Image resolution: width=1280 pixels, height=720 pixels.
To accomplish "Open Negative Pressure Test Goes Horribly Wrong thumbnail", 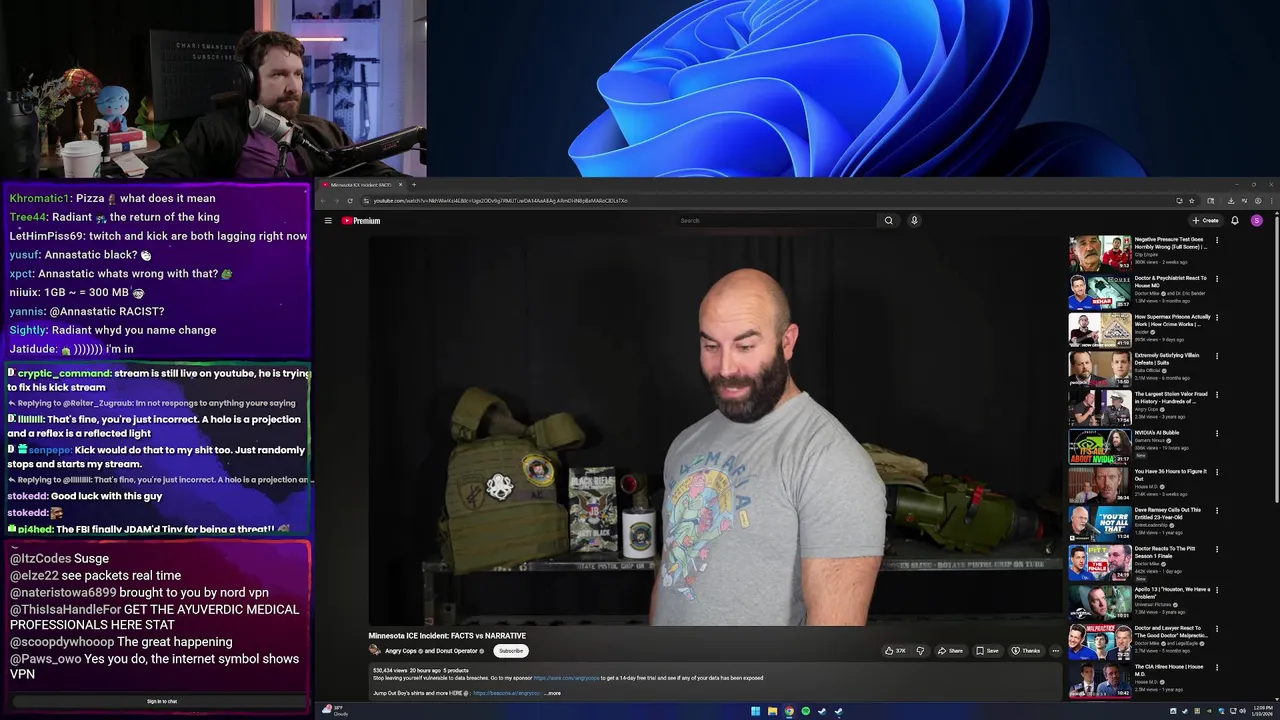I will [1100, 254].
